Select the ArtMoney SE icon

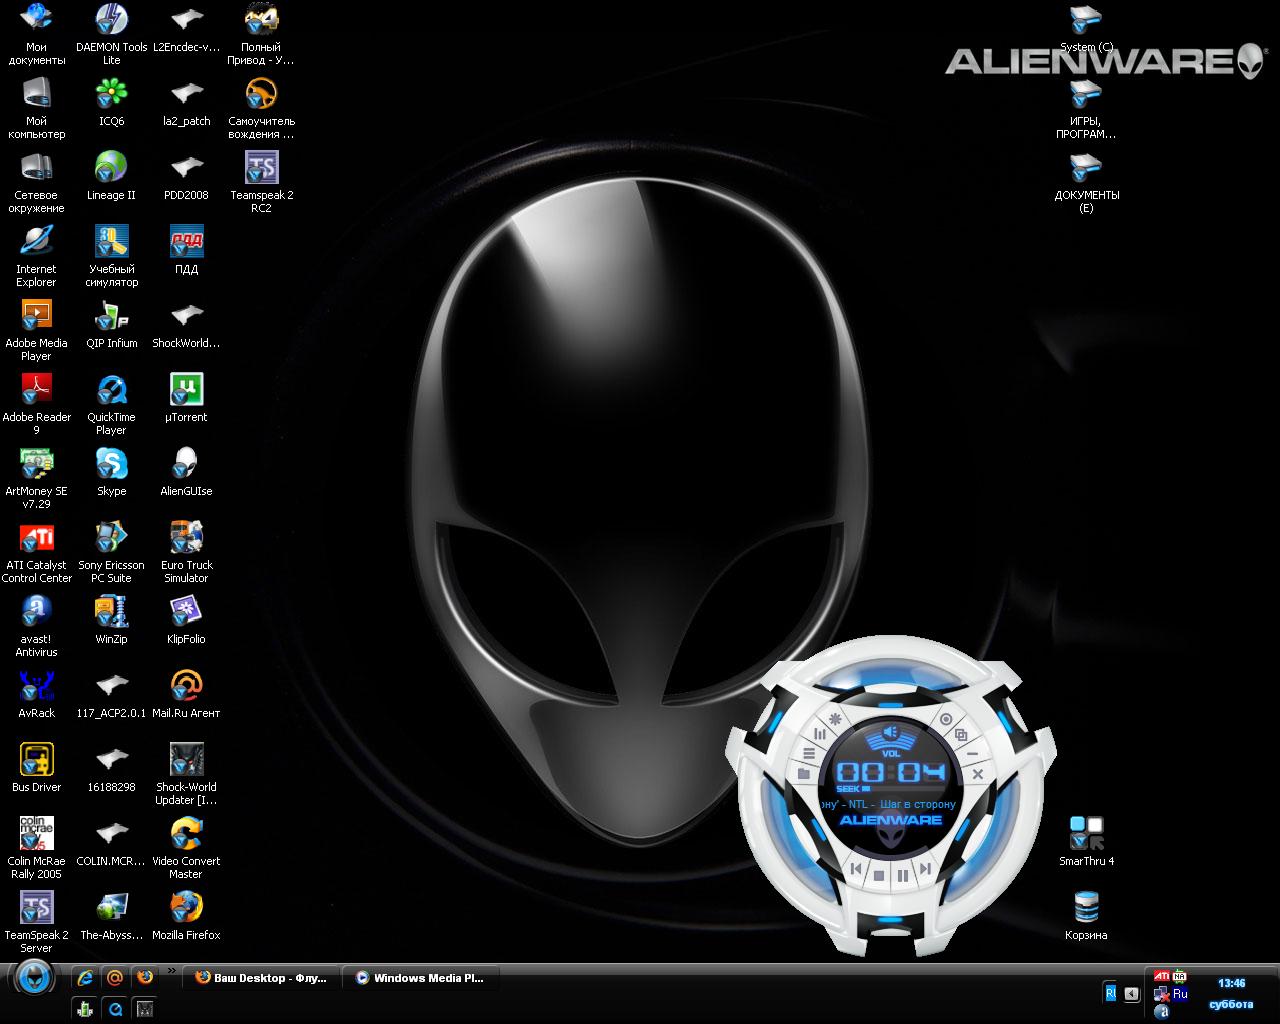click(x=37, y=478)
